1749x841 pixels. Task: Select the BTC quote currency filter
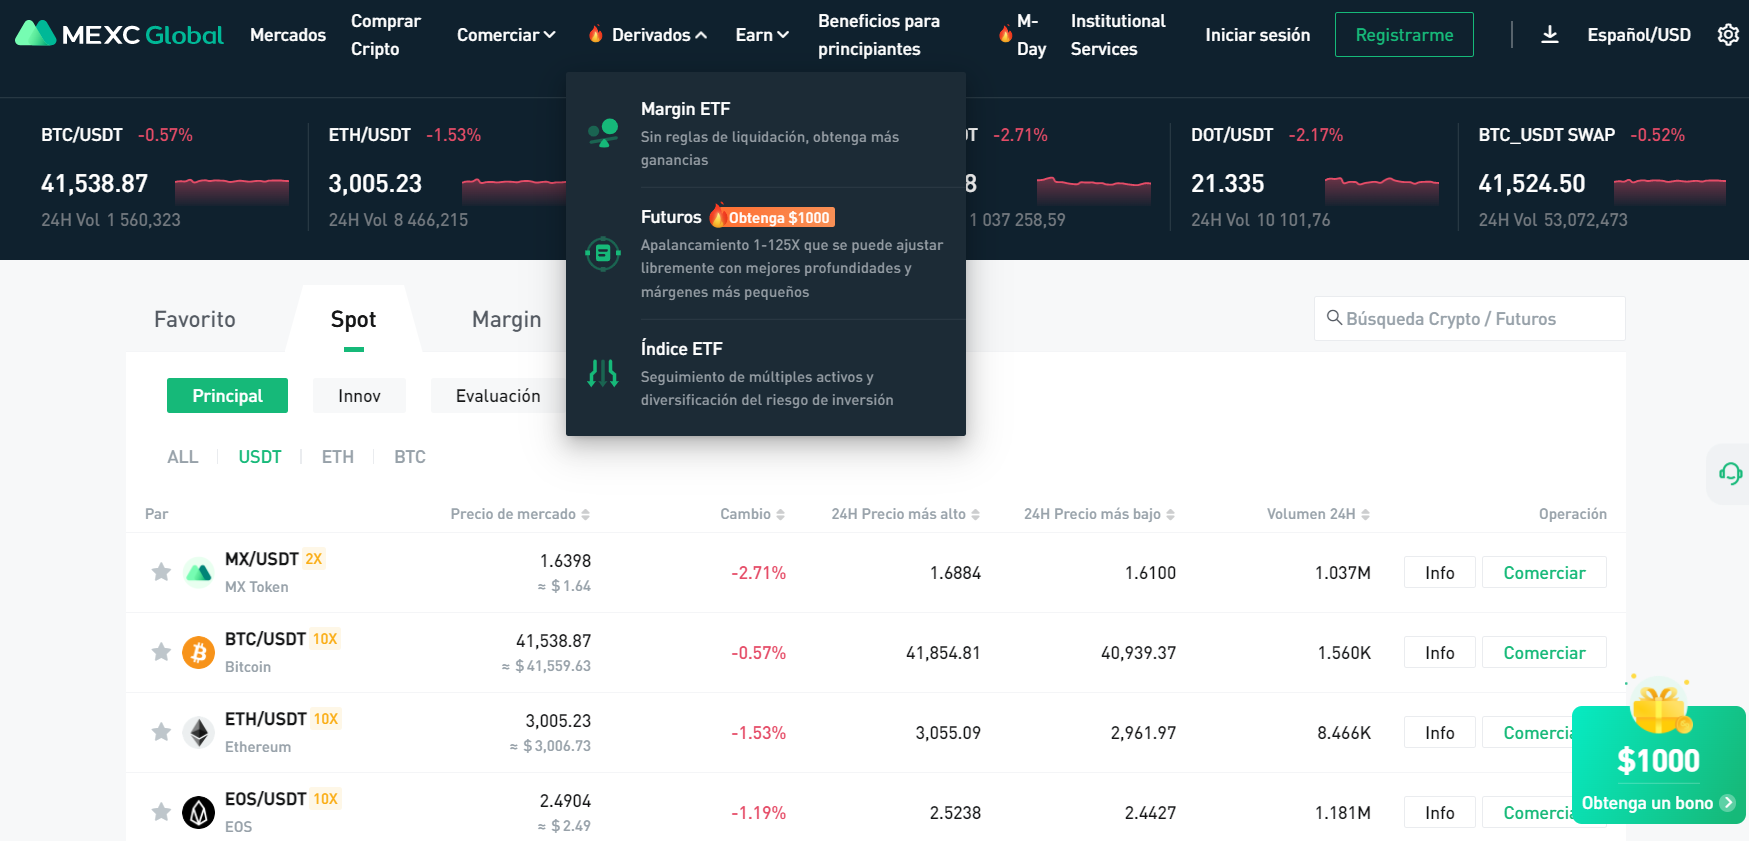[x=410, y=457]
